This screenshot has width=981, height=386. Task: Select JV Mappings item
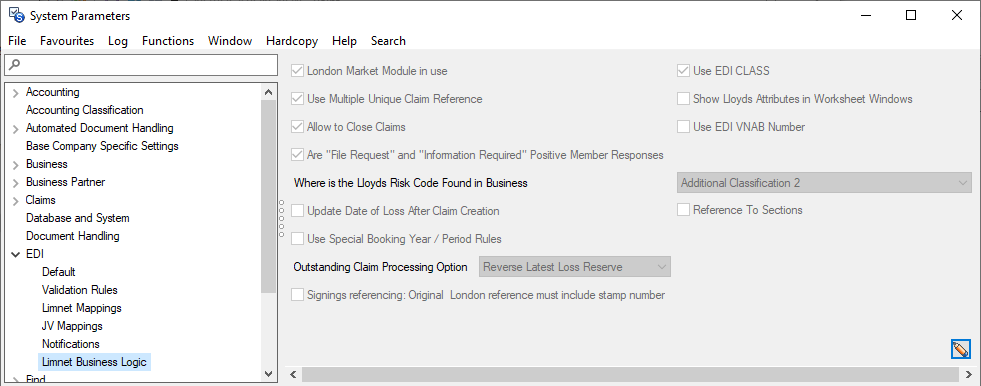click(x=72, y=326)
